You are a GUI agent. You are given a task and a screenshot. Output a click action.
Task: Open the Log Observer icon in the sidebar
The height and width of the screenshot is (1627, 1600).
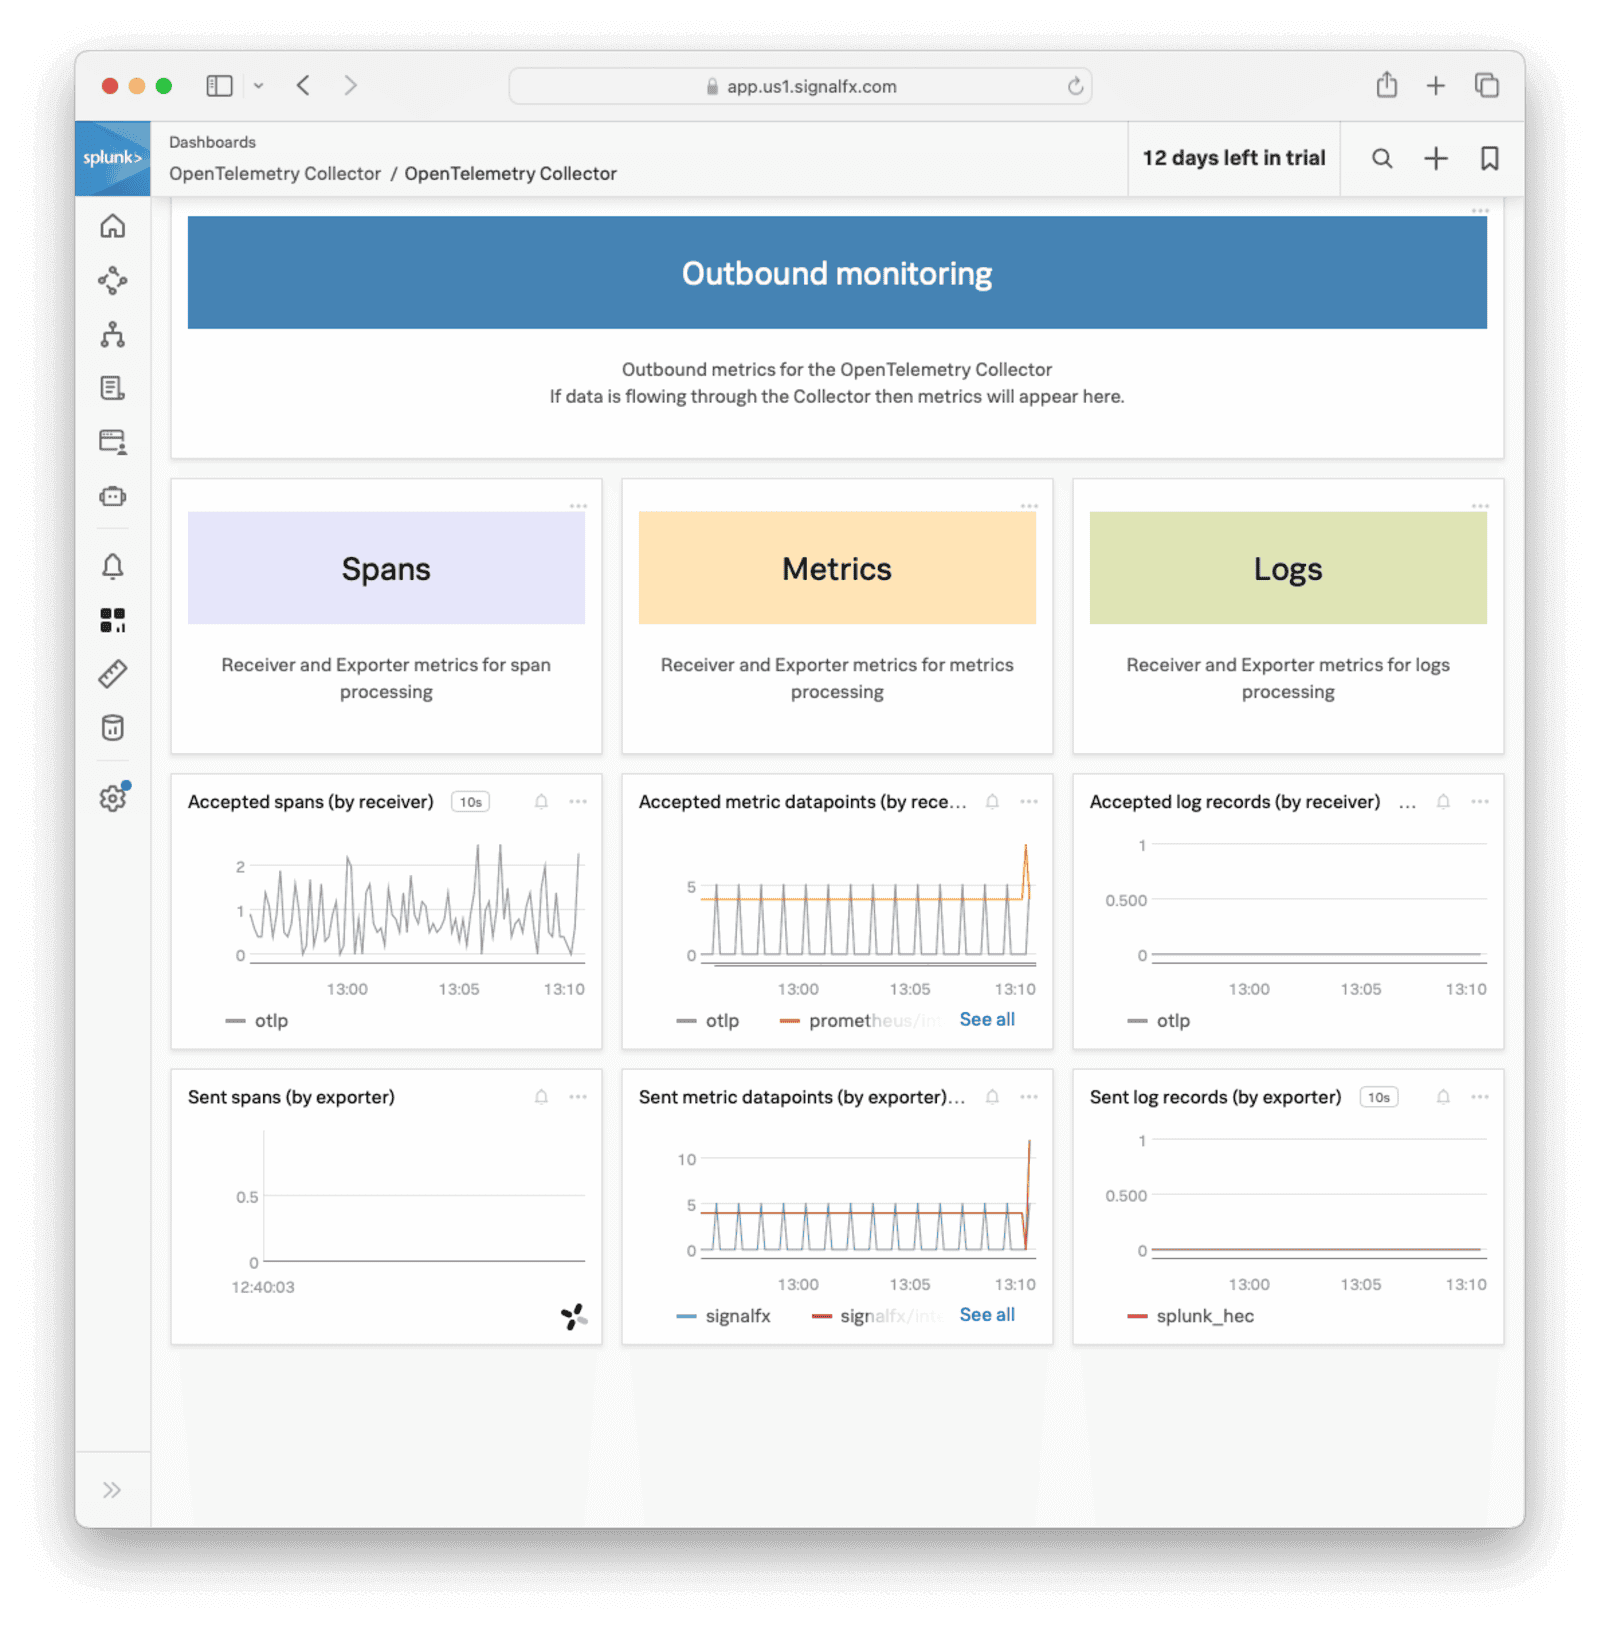112,388
